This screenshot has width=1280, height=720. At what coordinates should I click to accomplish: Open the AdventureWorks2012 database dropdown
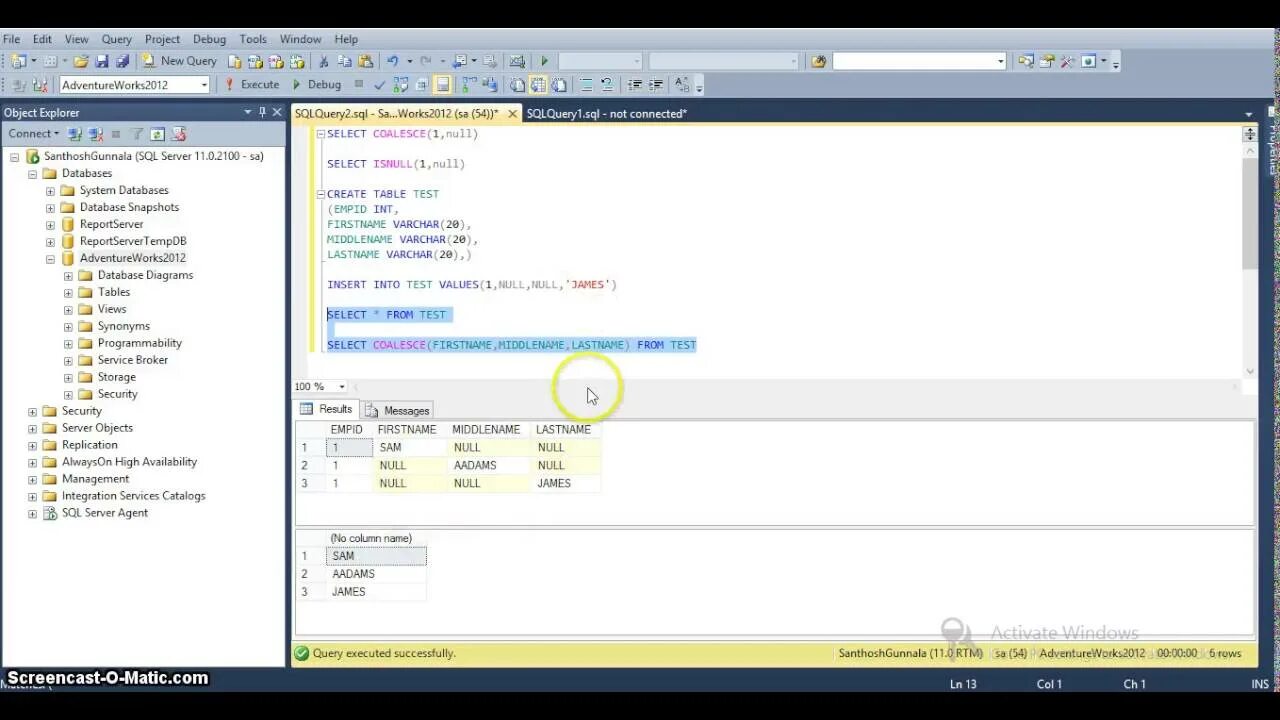point(204,85)
